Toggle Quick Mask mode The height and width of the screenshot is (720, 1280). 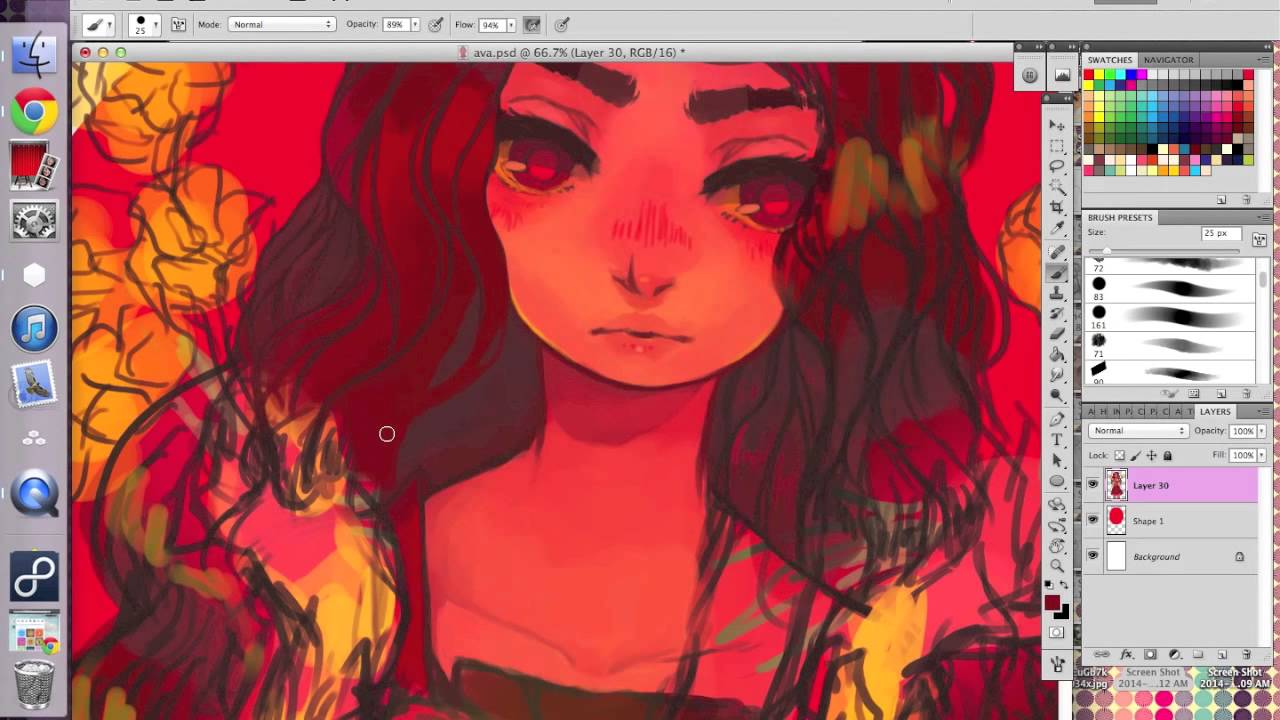click(x=1056, y=633)
